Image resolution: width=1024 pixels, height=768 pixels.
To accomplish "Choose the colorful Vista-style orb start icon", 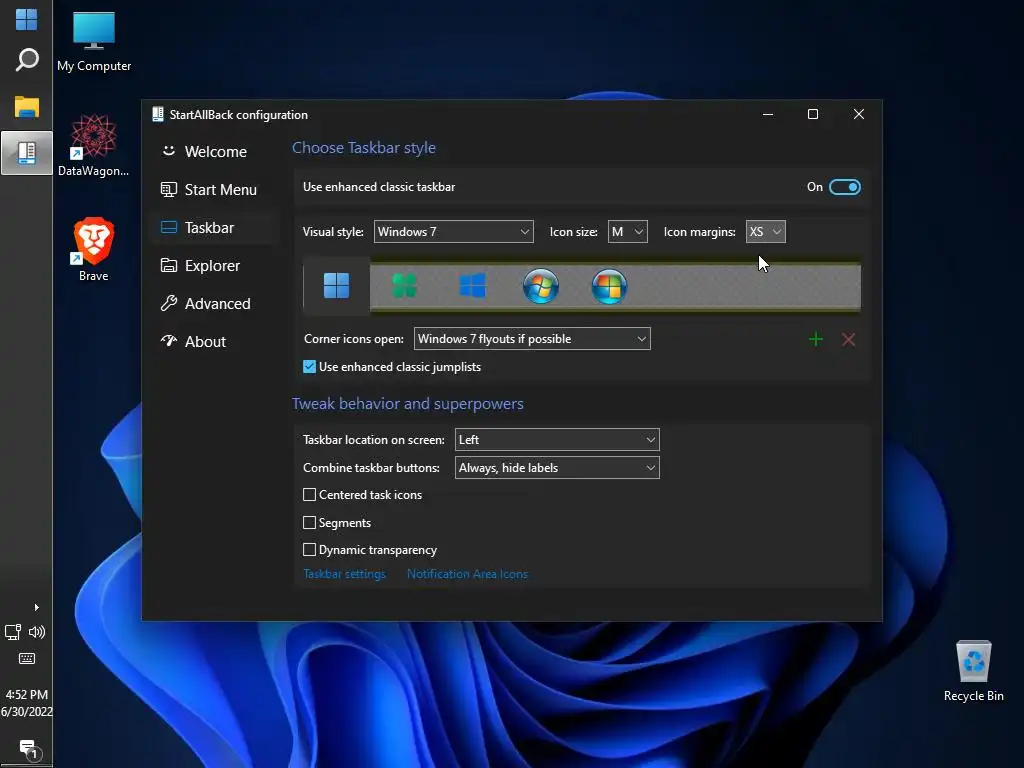I will click(x=609, y=285).
